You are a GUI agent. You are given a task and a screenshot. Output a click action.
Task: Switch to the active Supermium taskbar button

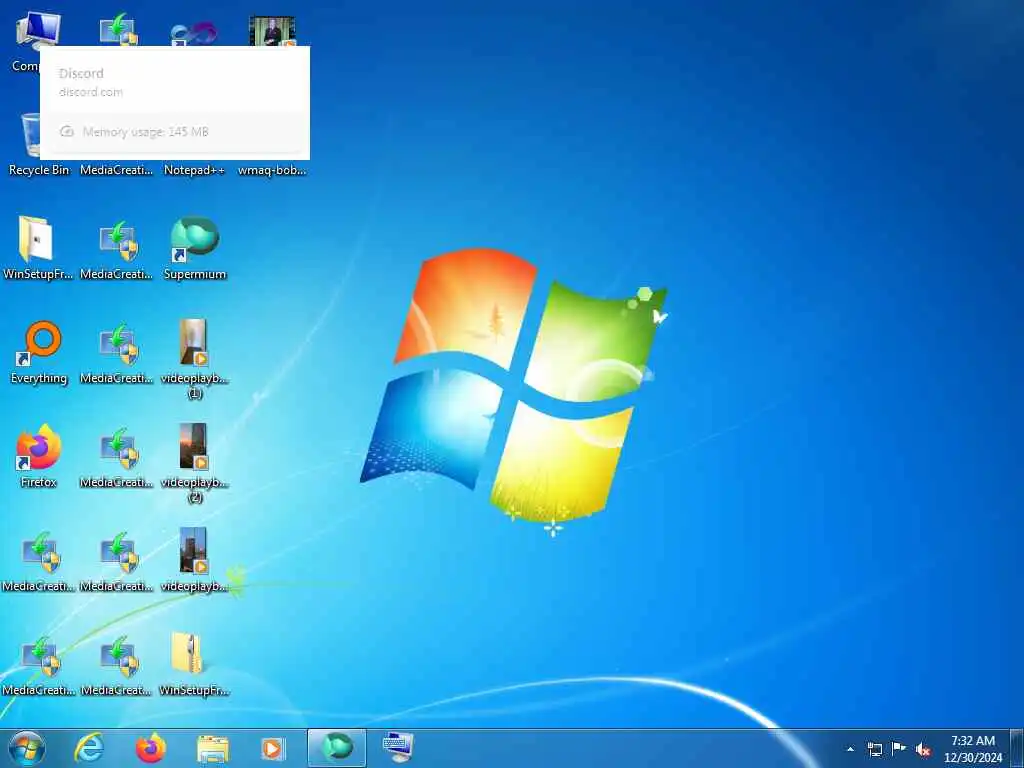pos(337,748)
